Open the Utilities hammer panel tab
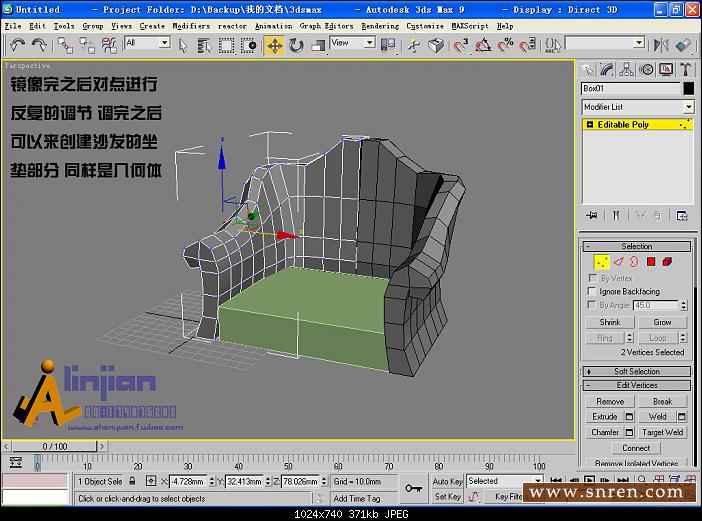This screenshot has width=702, height=521. [685, 69]
